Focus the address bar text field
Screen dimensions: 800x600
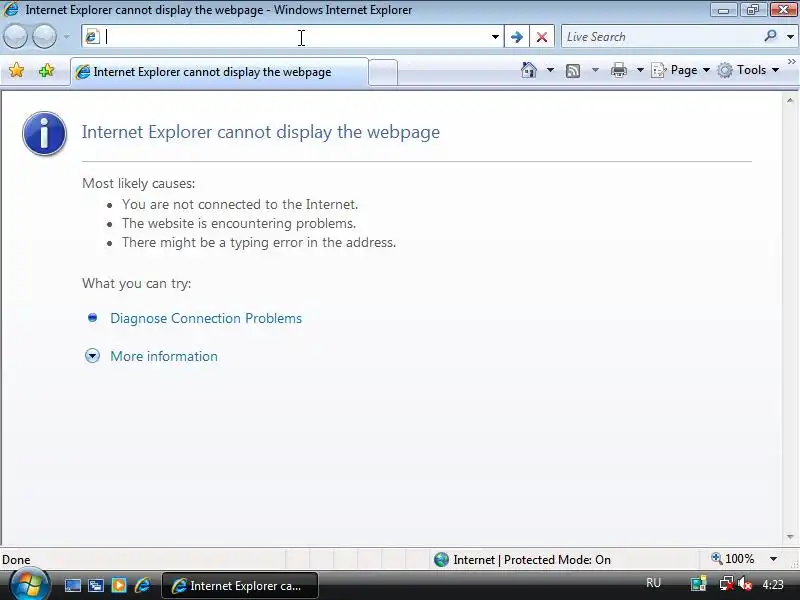pyautogui.click(x=295, y=37)
